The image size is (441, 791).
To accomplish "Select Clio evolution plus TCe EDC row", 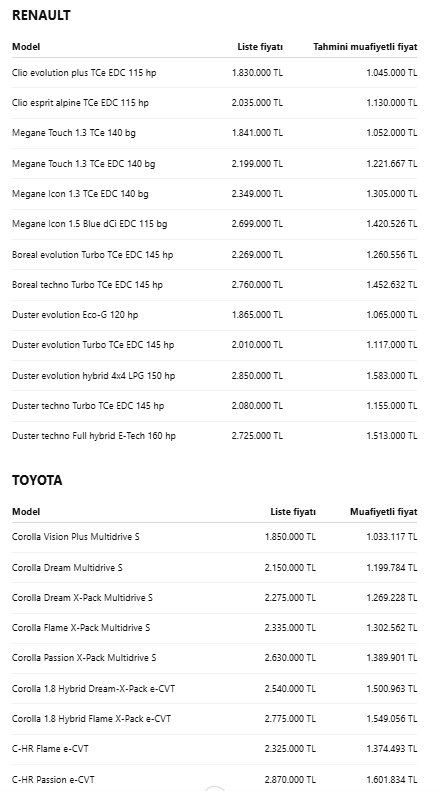I will 214,73.
